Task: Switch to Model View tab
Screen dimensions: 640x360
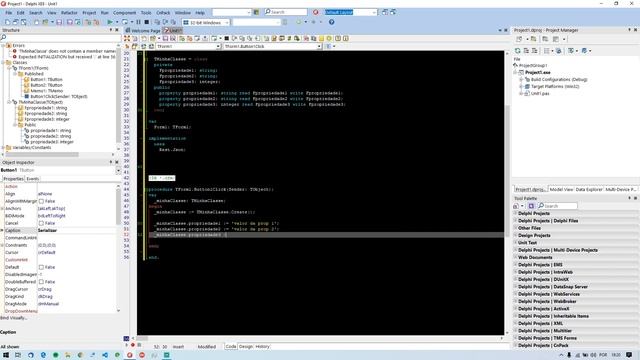Action: 561,190
